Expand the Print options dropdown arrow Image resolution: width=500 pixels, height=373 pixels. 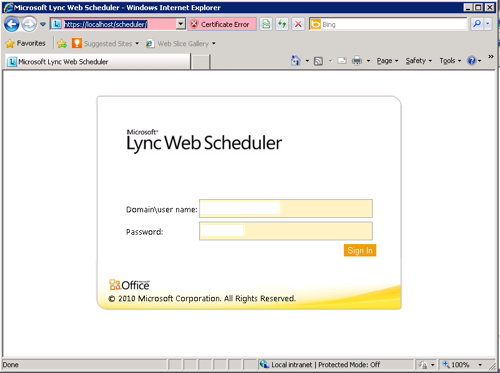pyautogui.click(x=368, y=61)
